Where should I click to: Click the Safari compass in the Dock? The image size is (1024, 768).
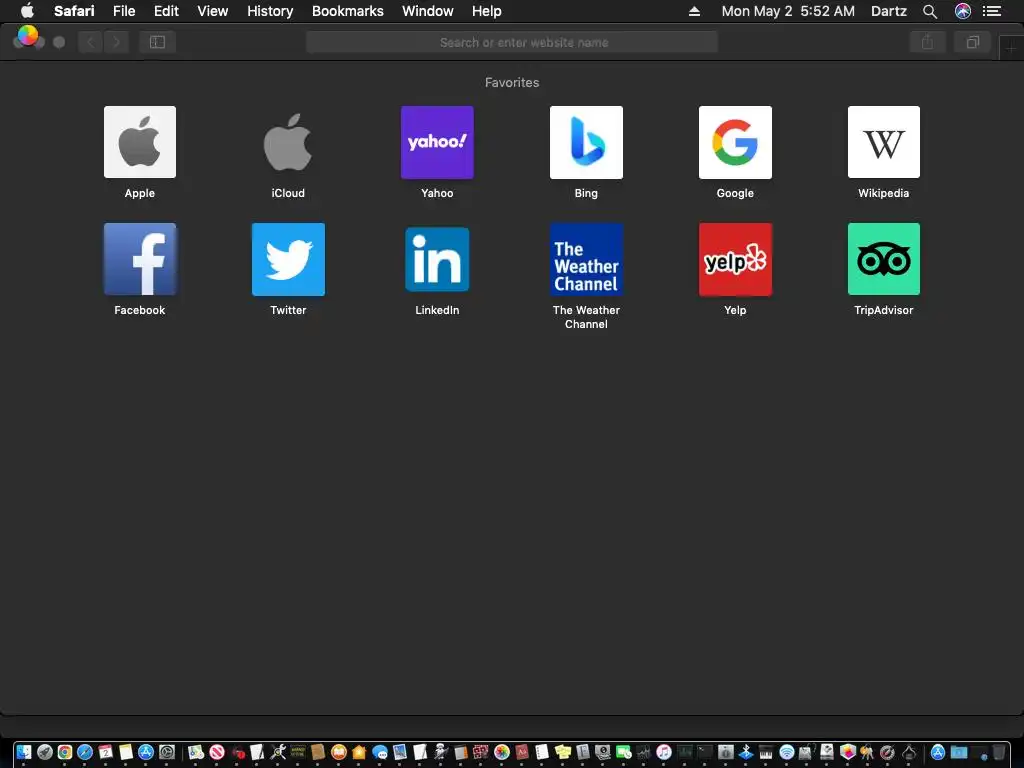[x=85, y=752]
